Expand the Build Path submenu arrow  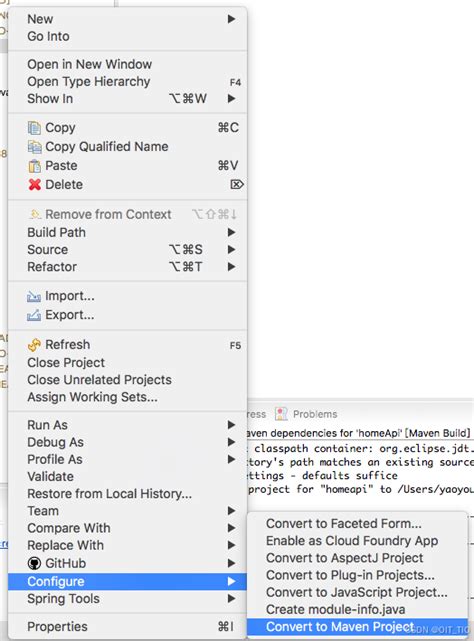click(231, 232)
